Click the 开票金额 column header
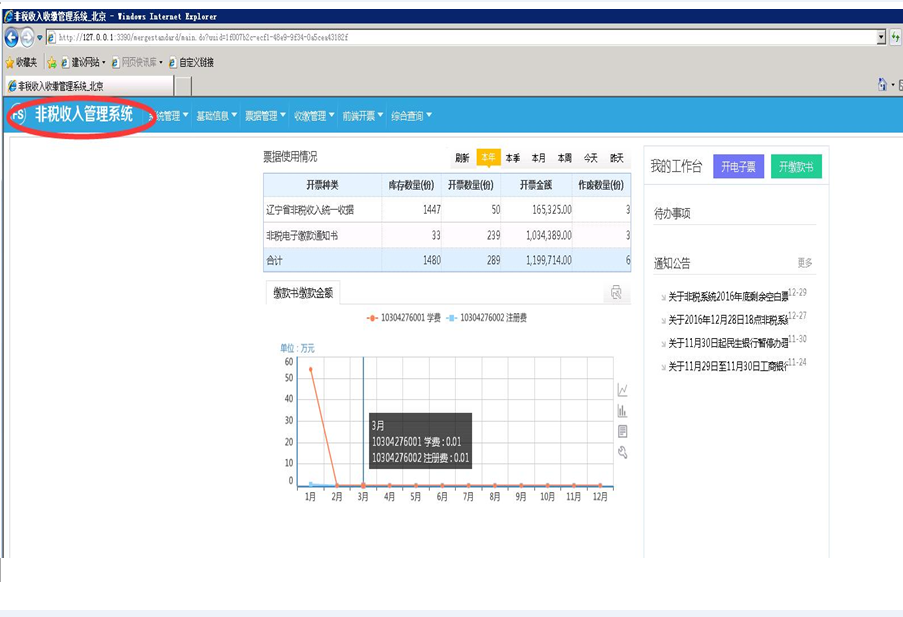The height and width of the screenshot is (617, 903). [x=536, y=185]
